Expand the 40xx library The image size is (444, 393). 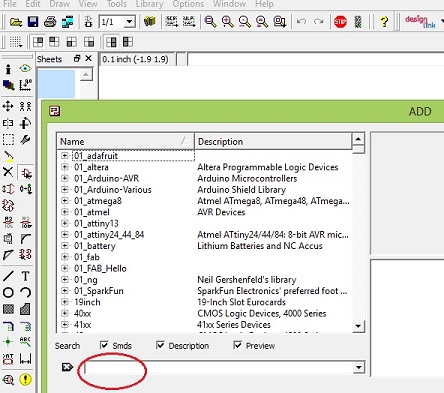[65, 313]
